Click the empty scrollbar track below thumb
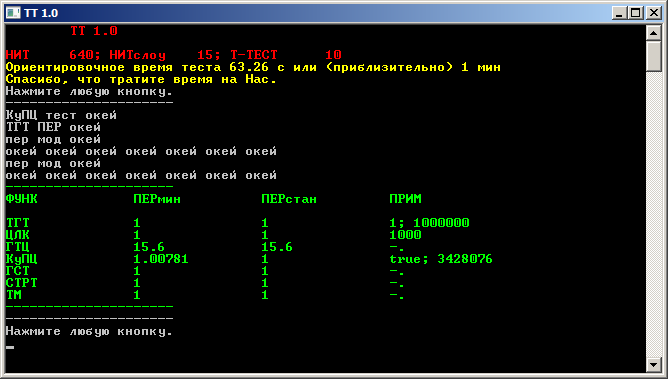 pyautogui.click(x=654, y=213)
